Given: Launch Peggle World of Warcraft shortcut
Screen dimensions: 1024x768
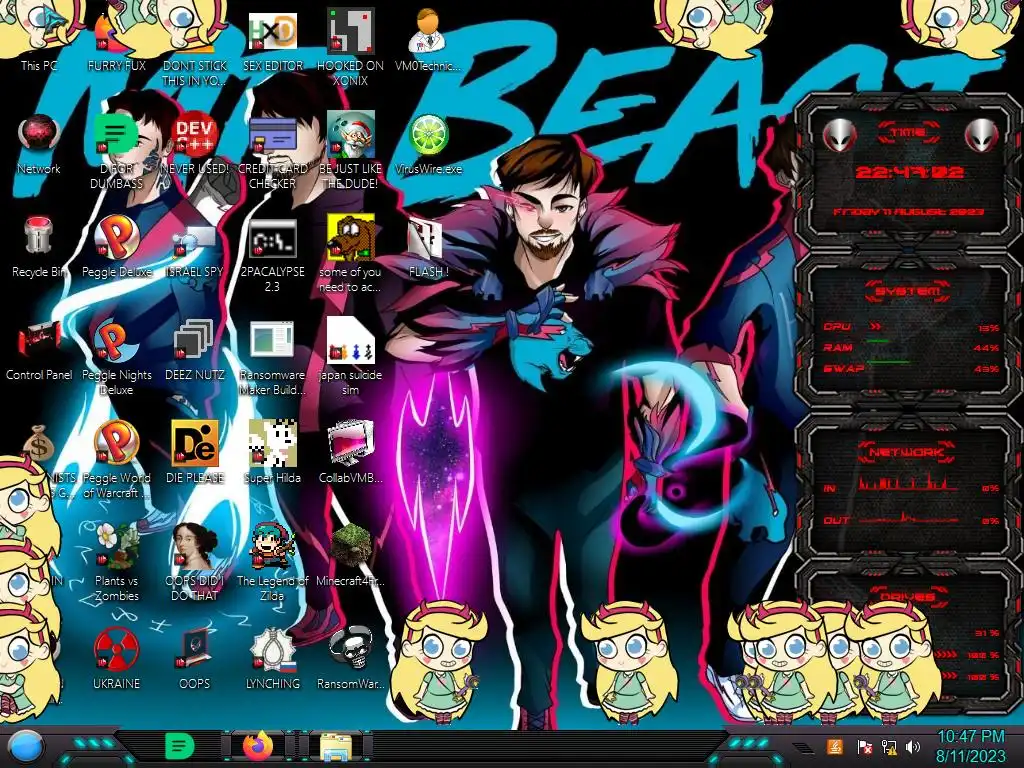Looking at the screenshot, I should point(116,460).
